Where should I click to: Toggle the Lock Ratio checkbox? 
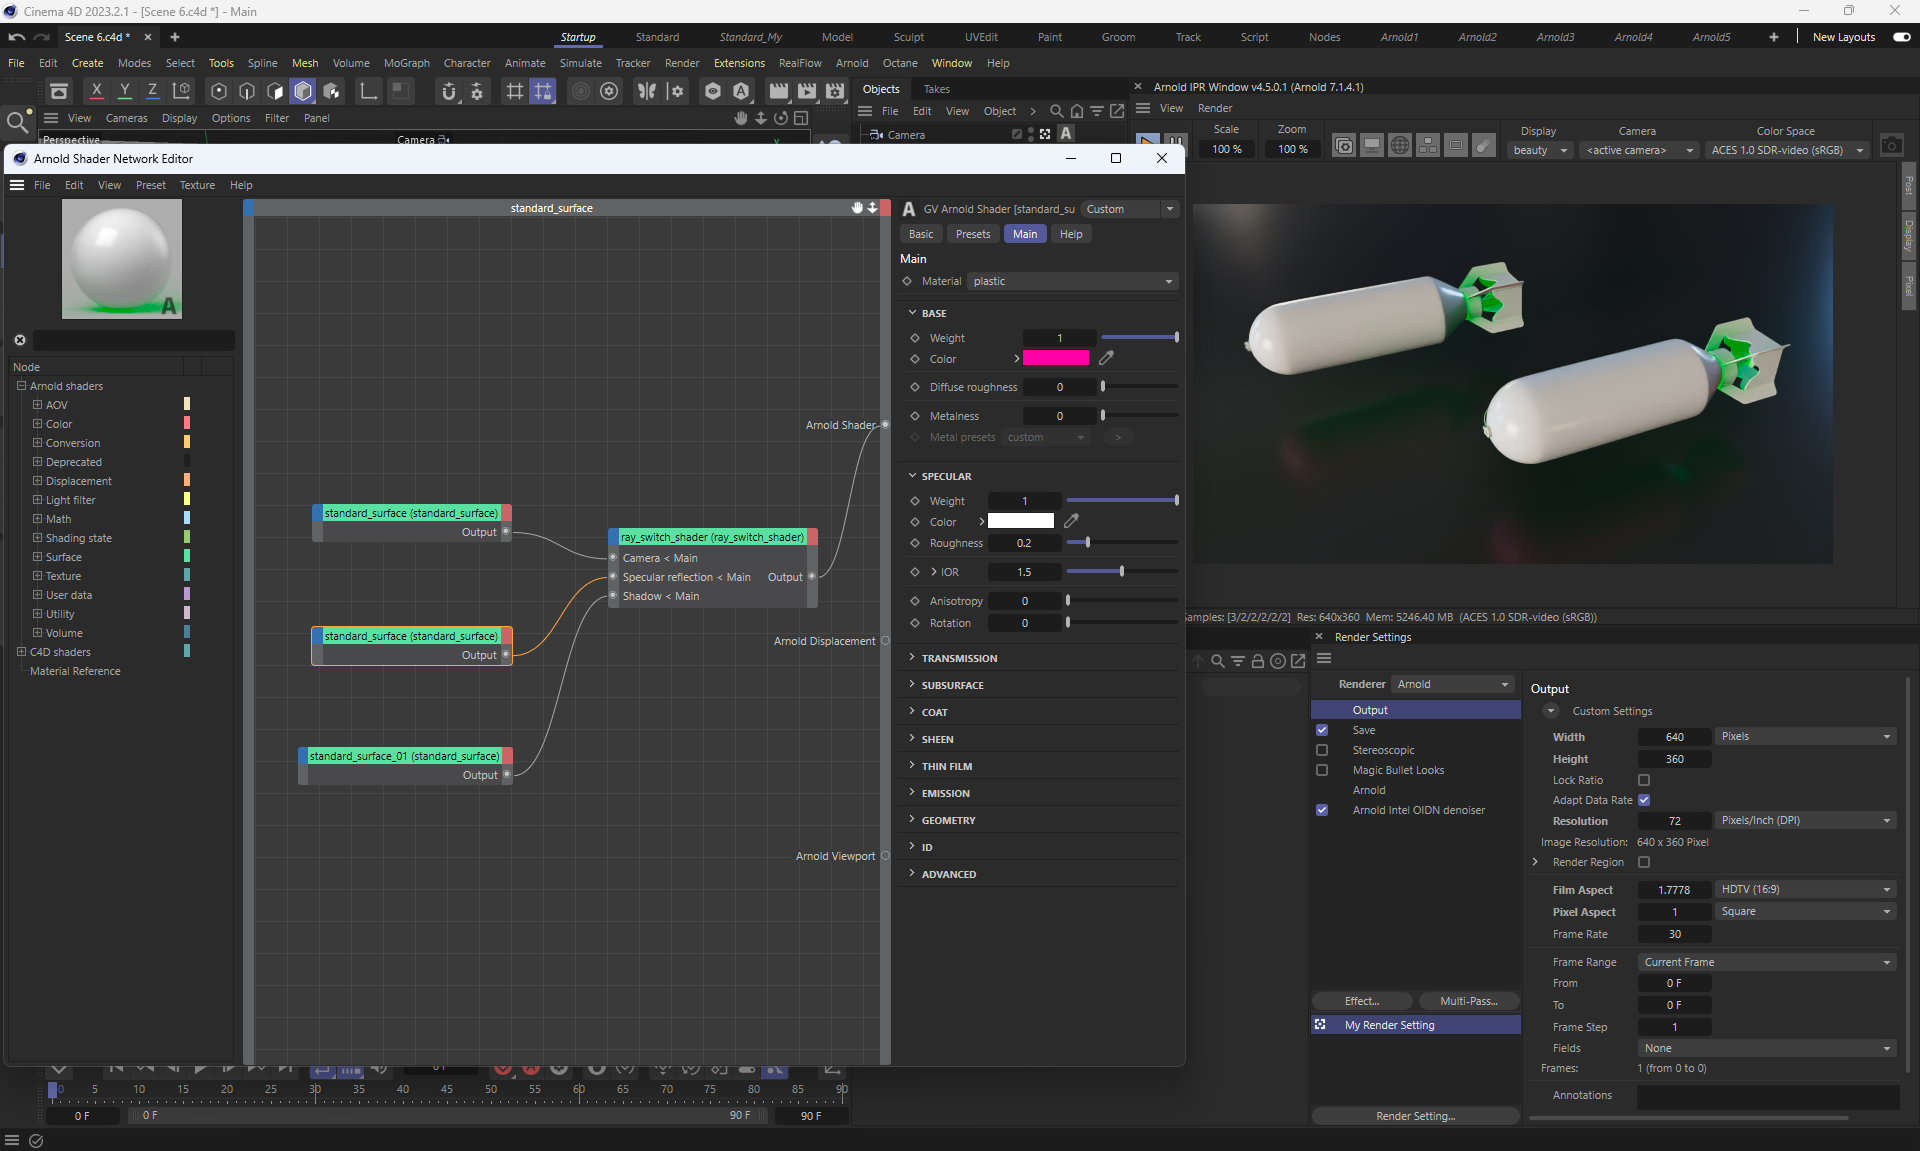pyautogui.click(x=1644, y=780)
